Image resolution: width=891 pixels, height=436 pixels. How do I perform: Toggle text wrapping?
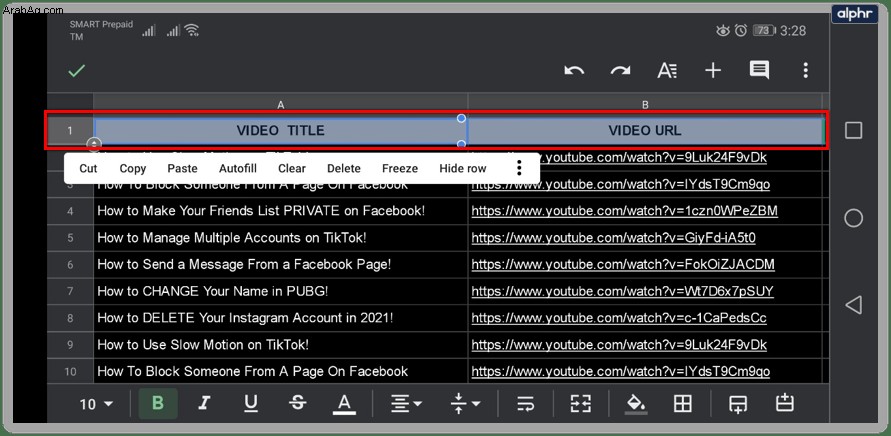[526, 404]
